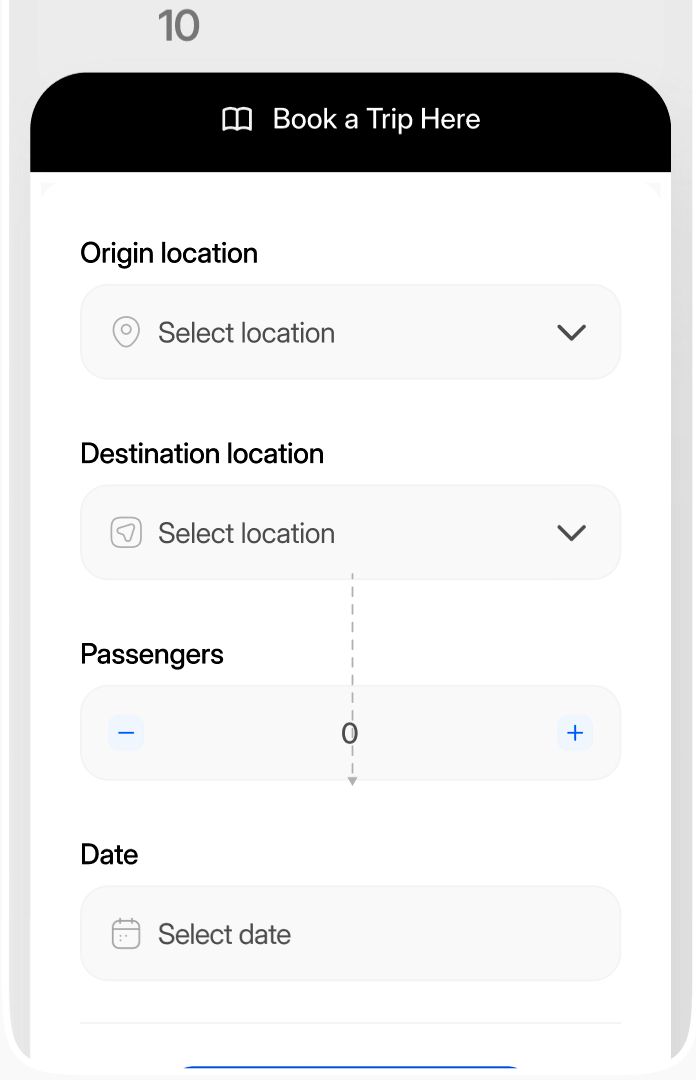Decrease passengers with the minus button

pos(126,733)
